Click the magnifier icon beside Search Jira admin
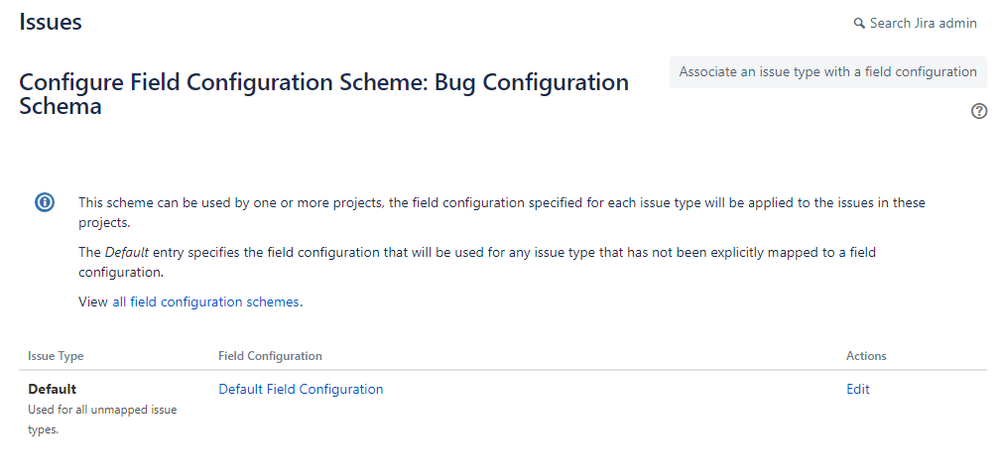Viewport: 999px width, 474px height. click(859, 24)
